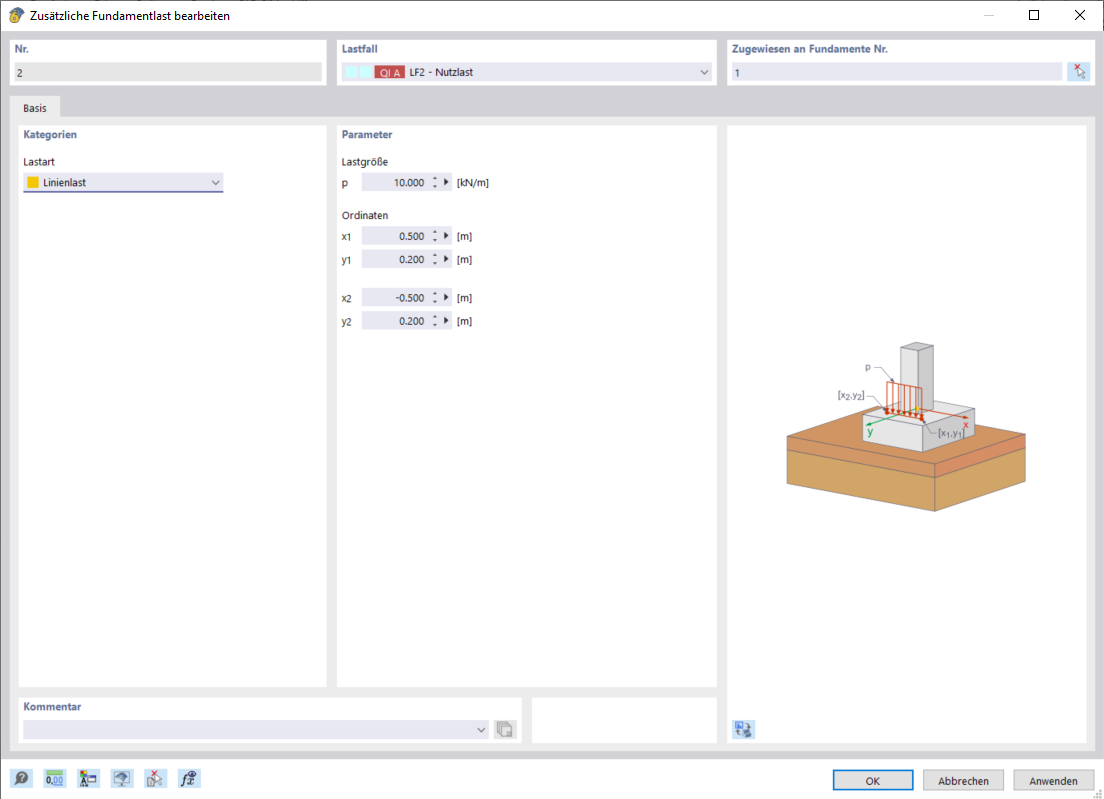The height and width of the screenshot is (799, 1104).
Task: Open the help icon in bottom toolbar
Action: pos(21,779)
